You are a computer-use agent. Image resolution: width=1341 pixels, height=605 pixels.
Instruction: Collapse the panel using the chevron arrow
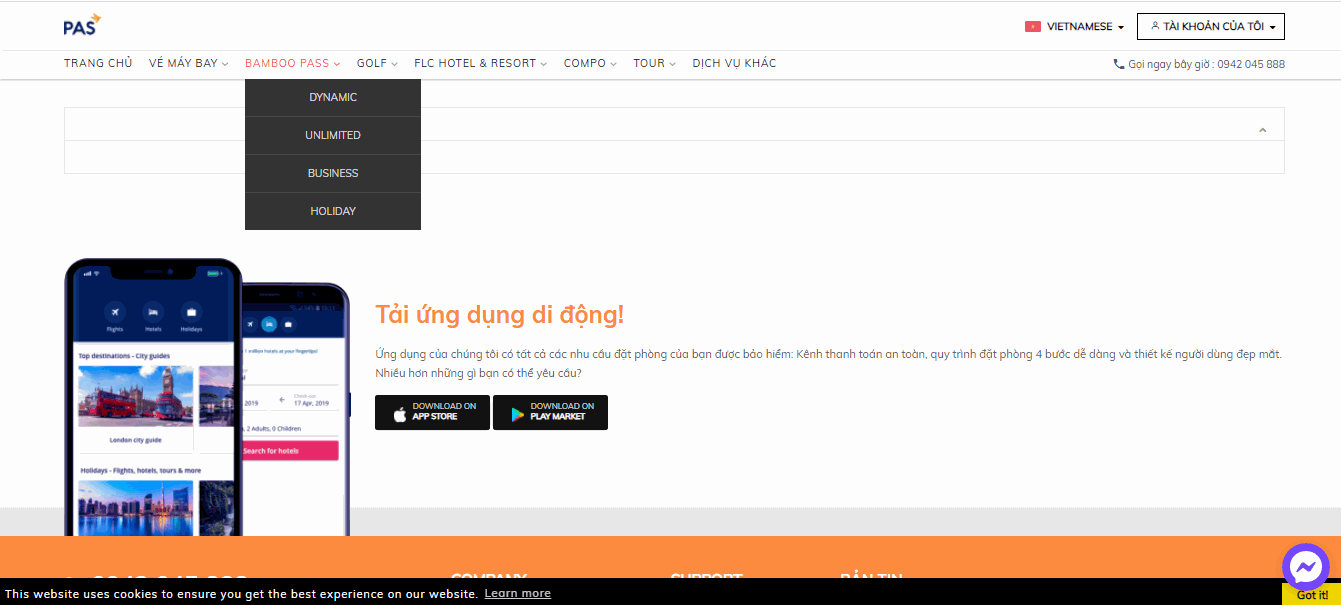[1263, 130]
